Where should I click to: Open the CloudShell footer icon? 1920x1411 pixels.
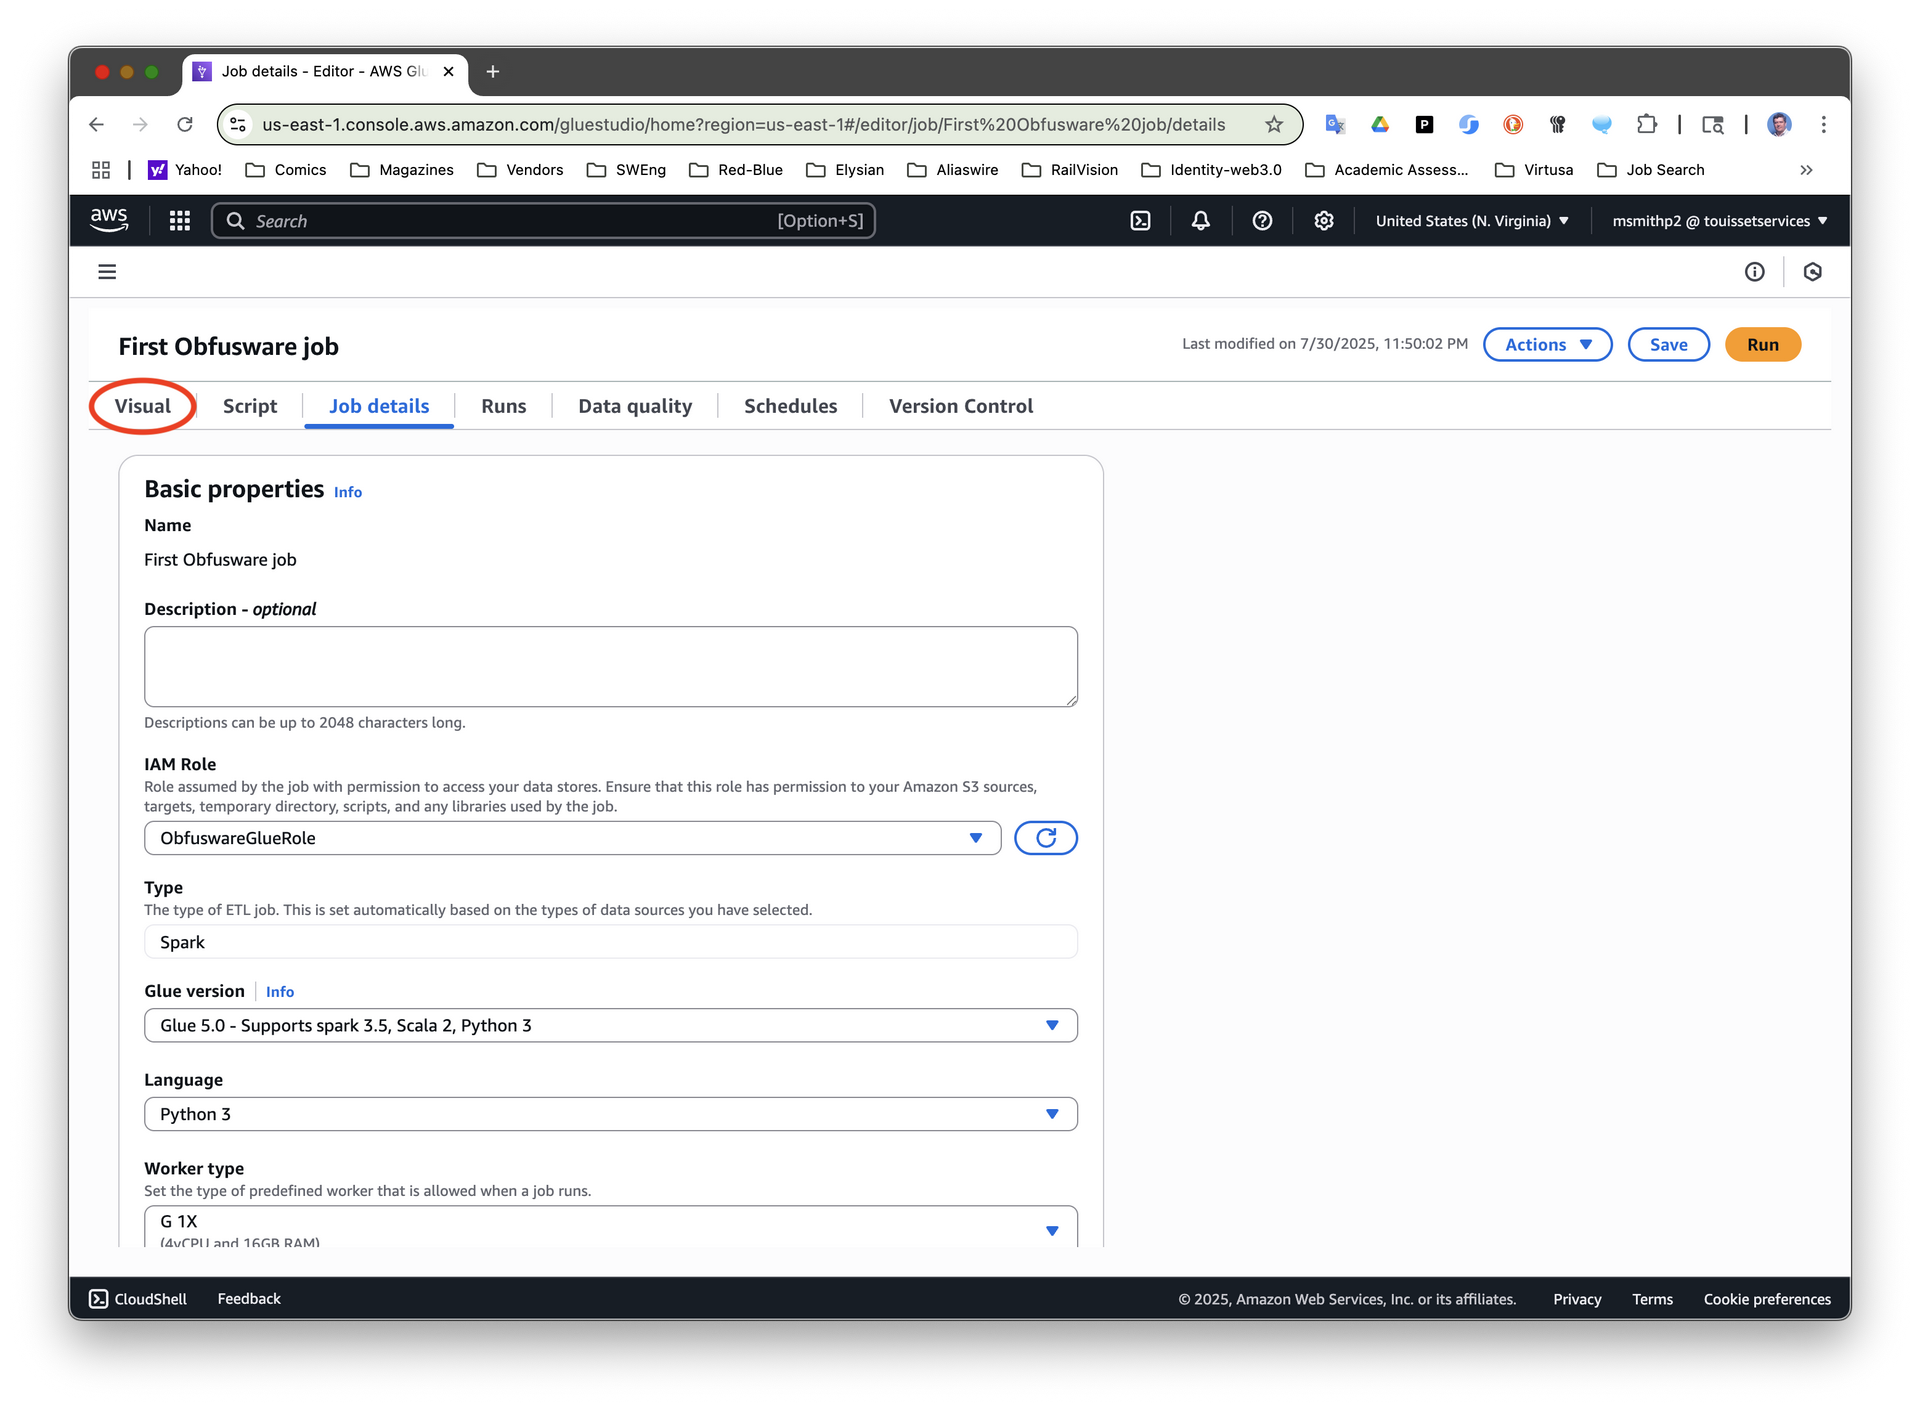coord(99,1298)
